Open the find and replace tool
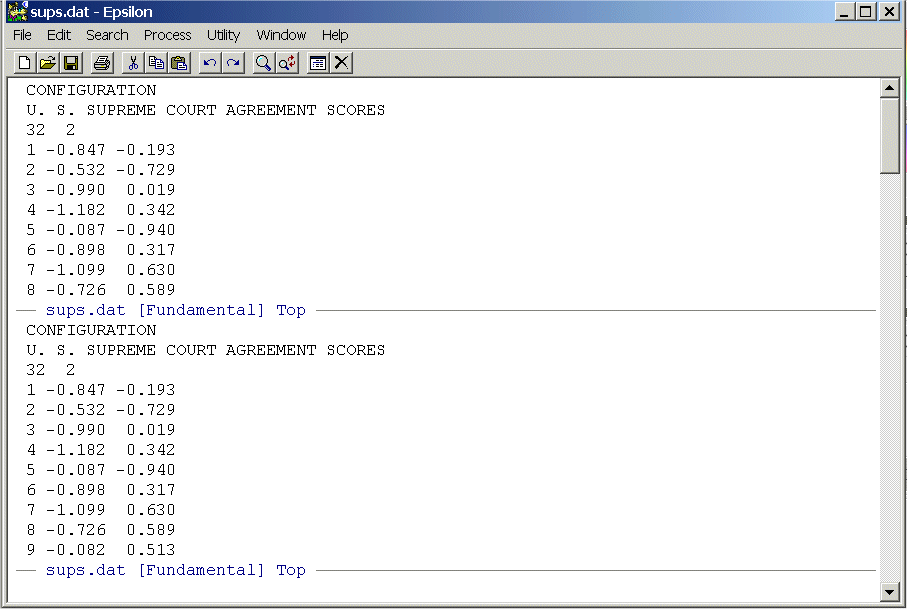The image size is (907, 609). (287, 63)
